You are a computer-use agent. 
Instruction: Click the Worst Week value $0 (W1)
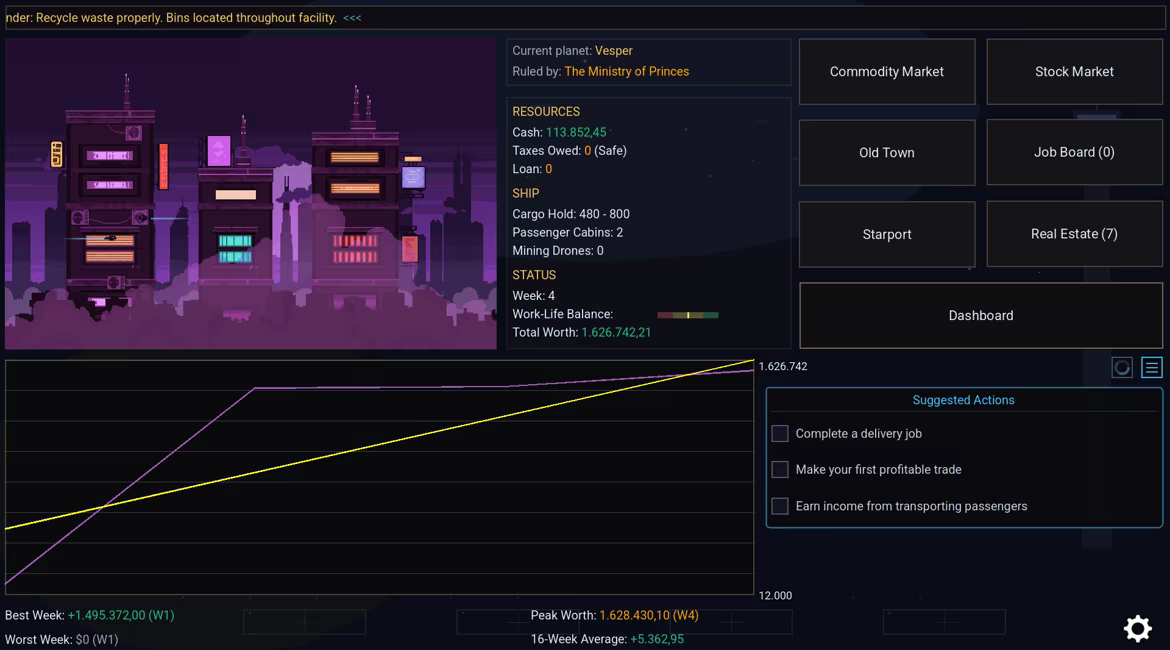(97, 640)
